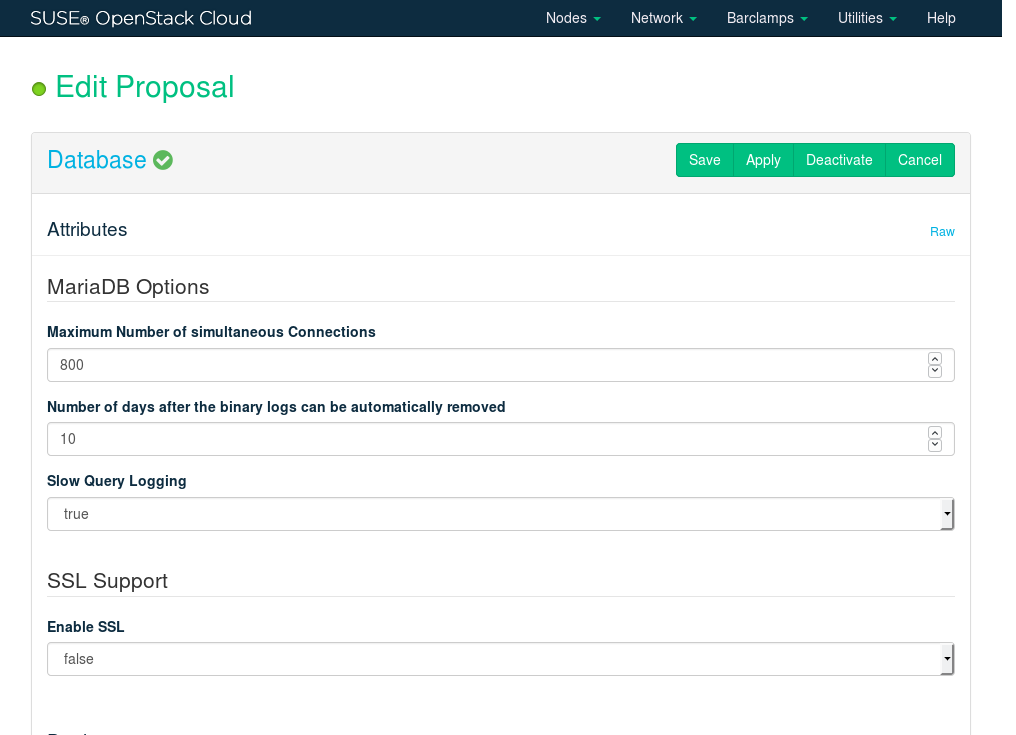The width and height of the screenshot is (1016, 735).
Task: Expand the Network menu
Action: (663, 18)
